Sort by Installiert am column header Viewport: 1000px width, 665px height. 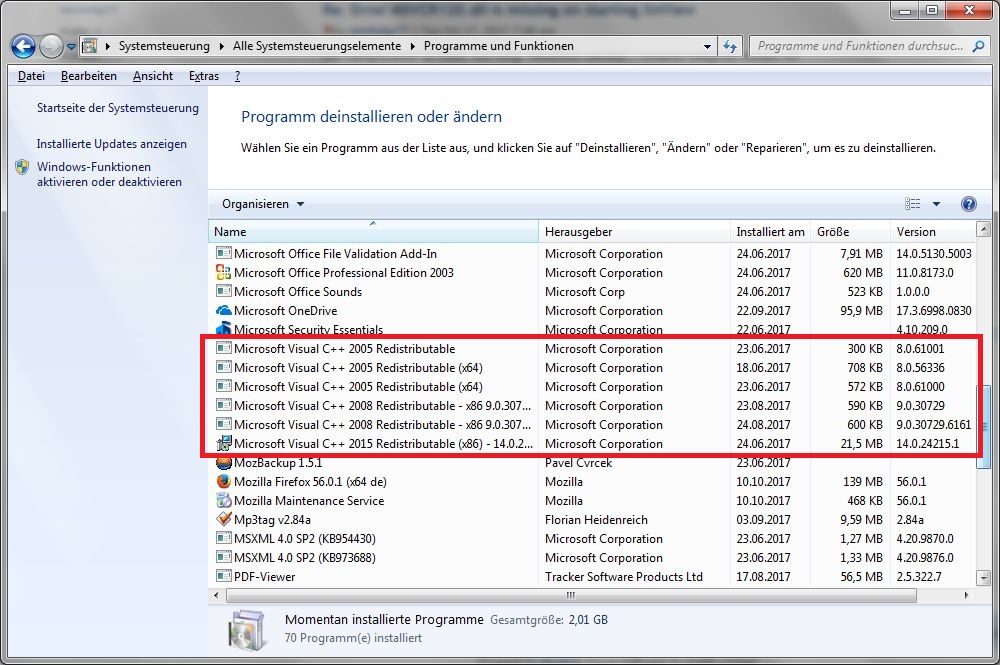coord(770,231)
